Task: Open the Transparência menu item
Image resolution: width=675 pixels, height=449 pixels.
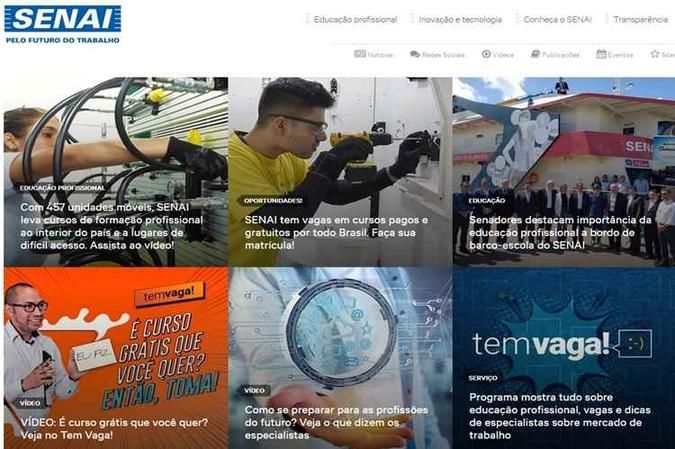Action: coord(641,19)
